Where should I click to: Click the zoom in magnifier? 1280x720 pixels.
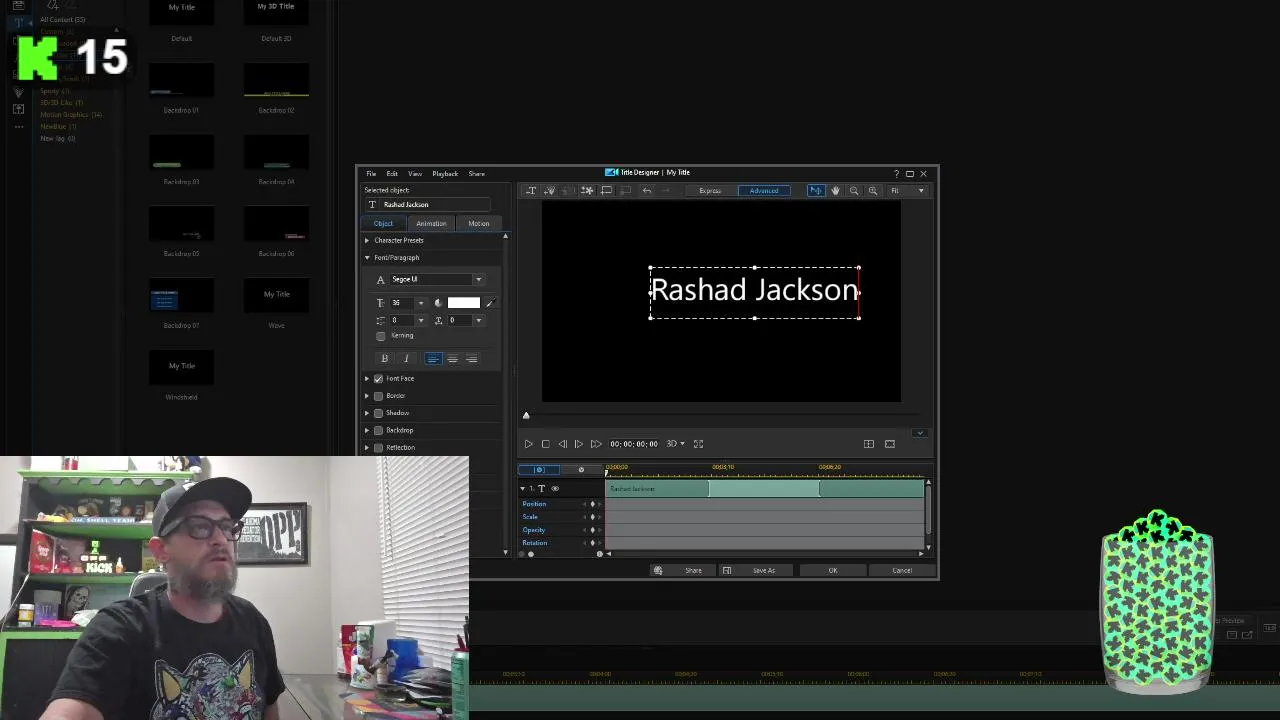(873, 190)
